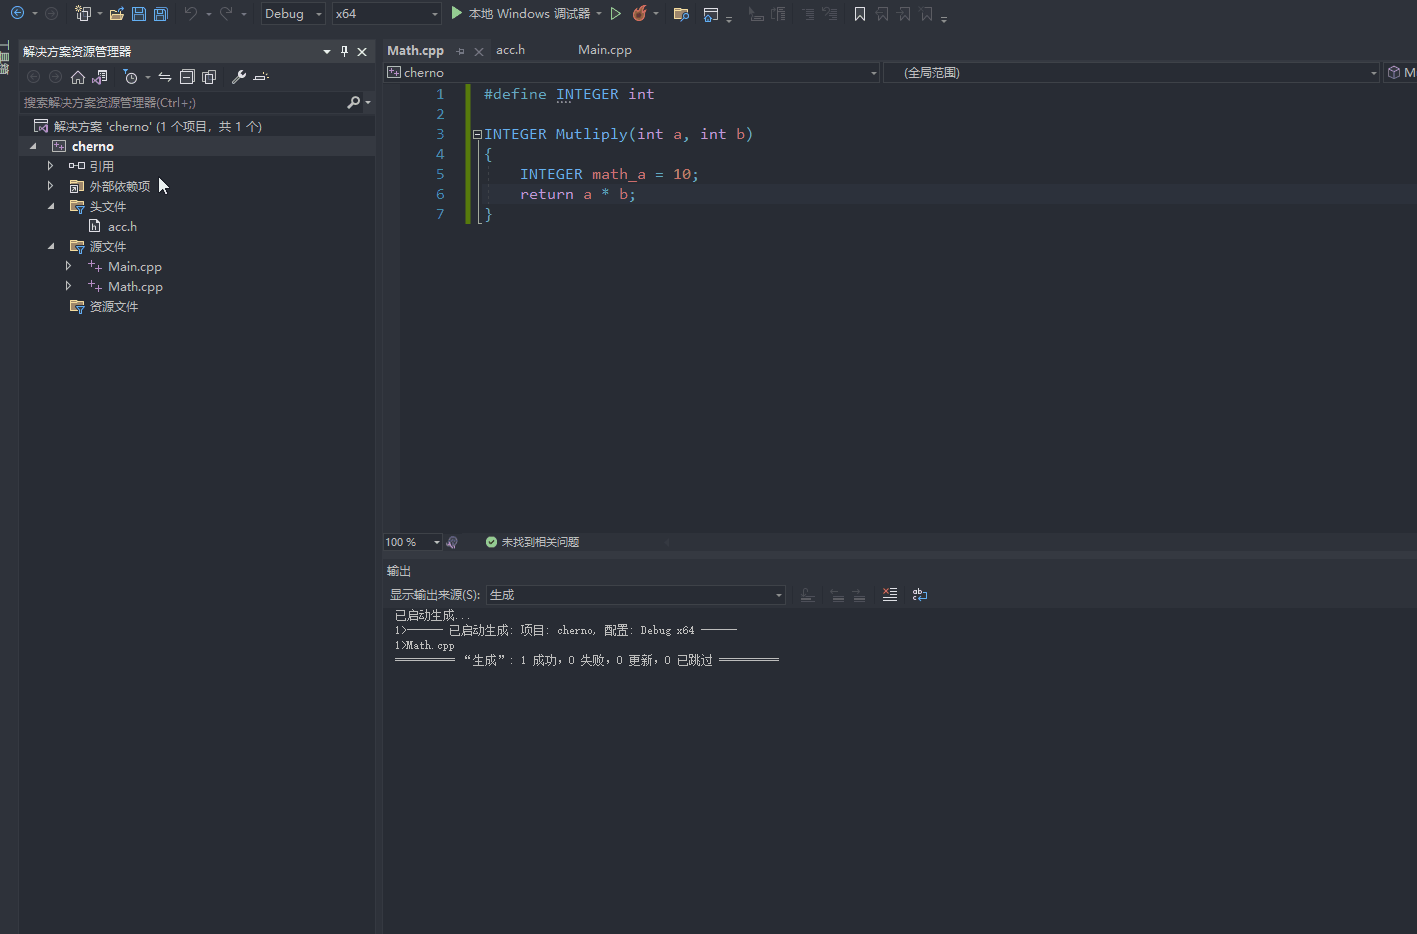1417x934 pixels.
Task: Collapse the 头文件 header files folder
Action: [51, 206]
